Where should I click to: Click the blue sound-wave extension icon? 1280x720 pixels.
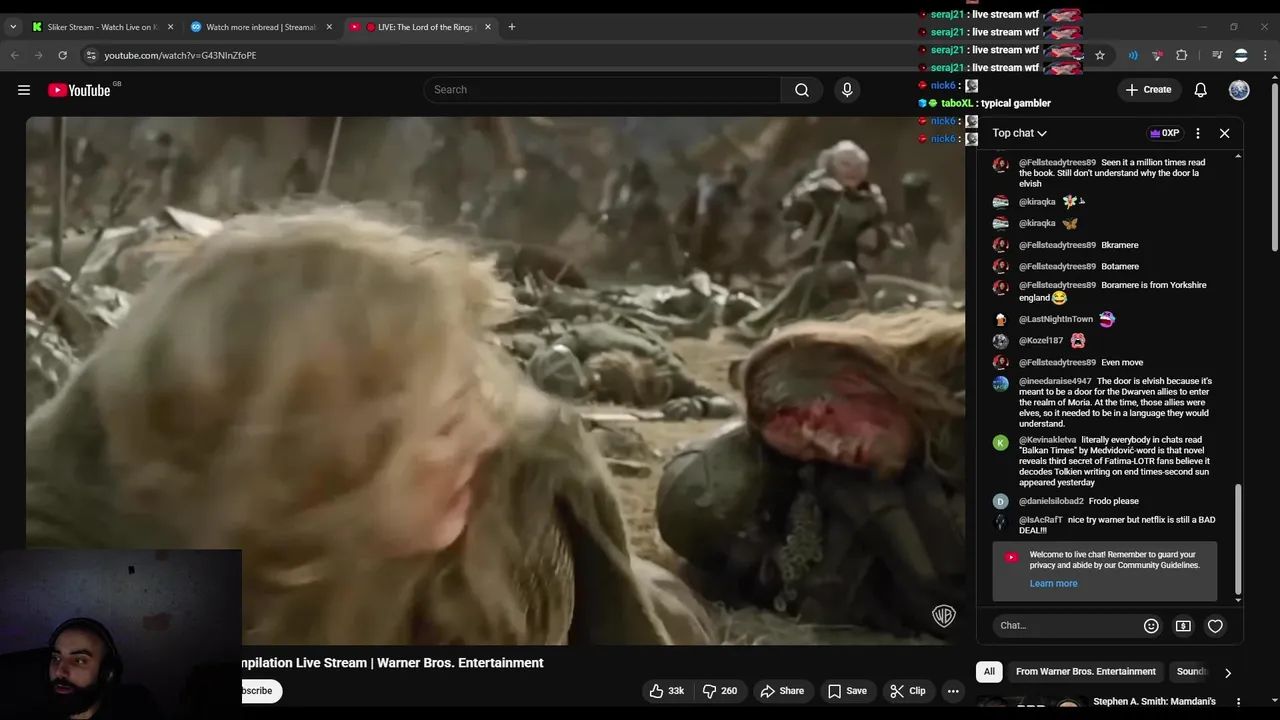(x=1133, y=55)
